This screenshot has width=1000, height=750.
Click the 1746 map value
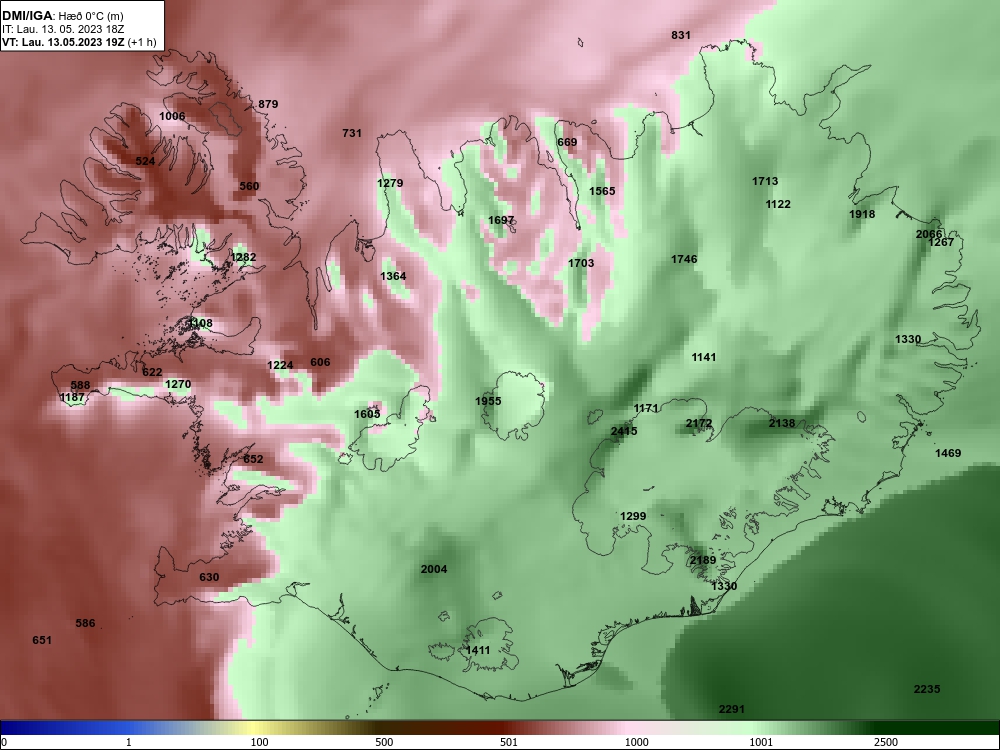coord(684,259)
